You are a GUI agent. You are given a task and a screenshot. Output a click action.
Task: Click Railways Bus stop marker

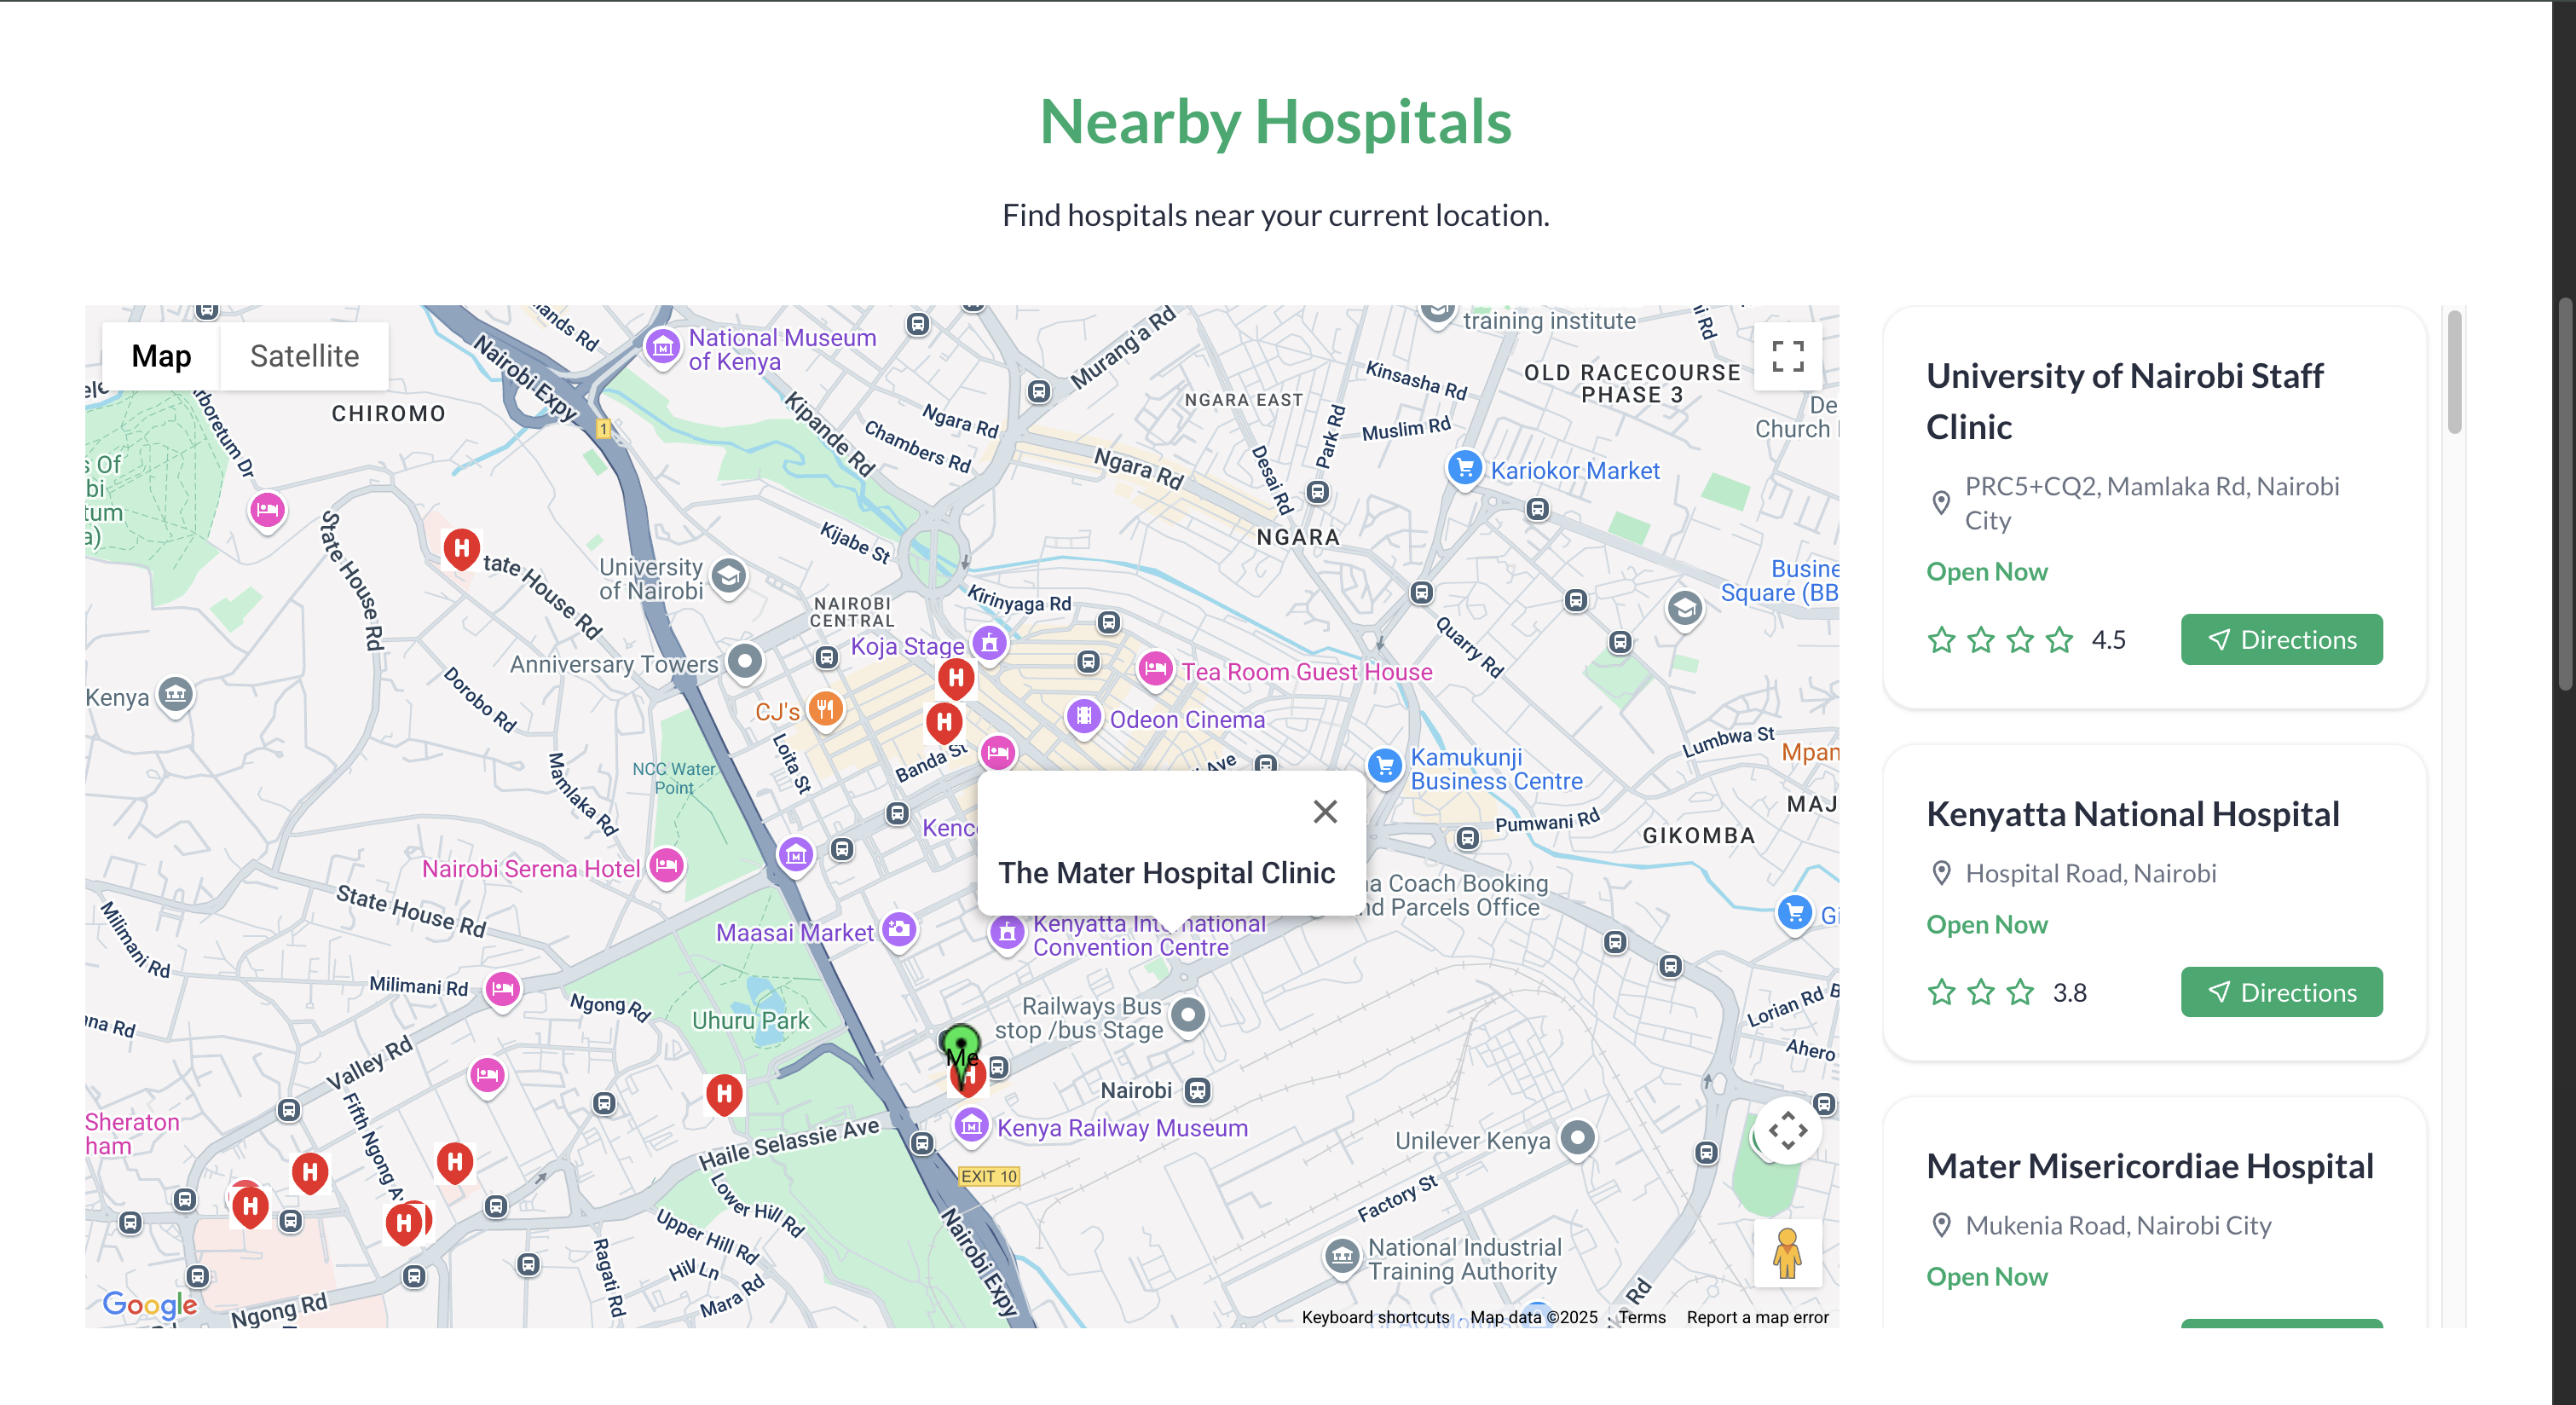pos(1188,1017)
